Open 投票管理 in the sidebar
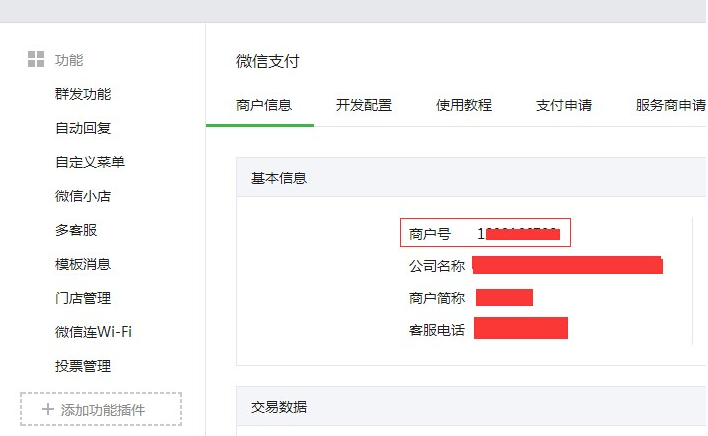 coord(83,366)
